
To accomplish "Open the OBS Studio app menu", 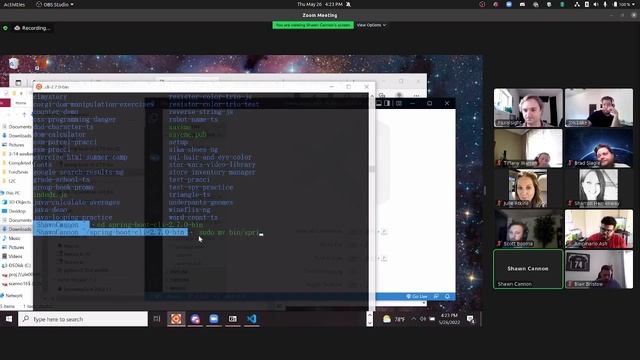I will click(x=55, y=4).
